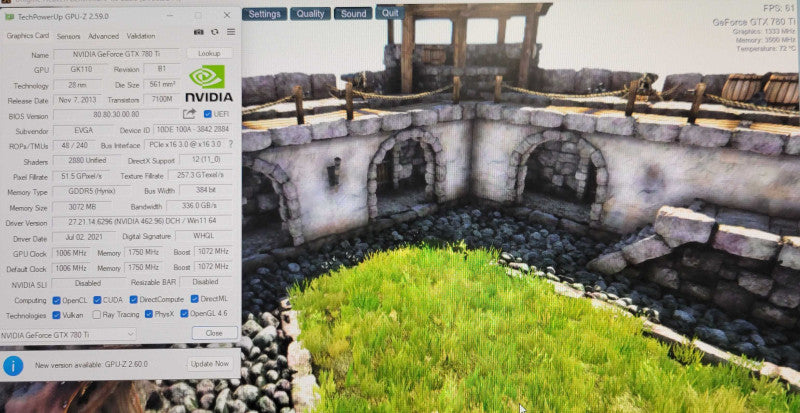Click the EVGA Subvendor value
Screen dimensions: 800x413
[83, 131]
